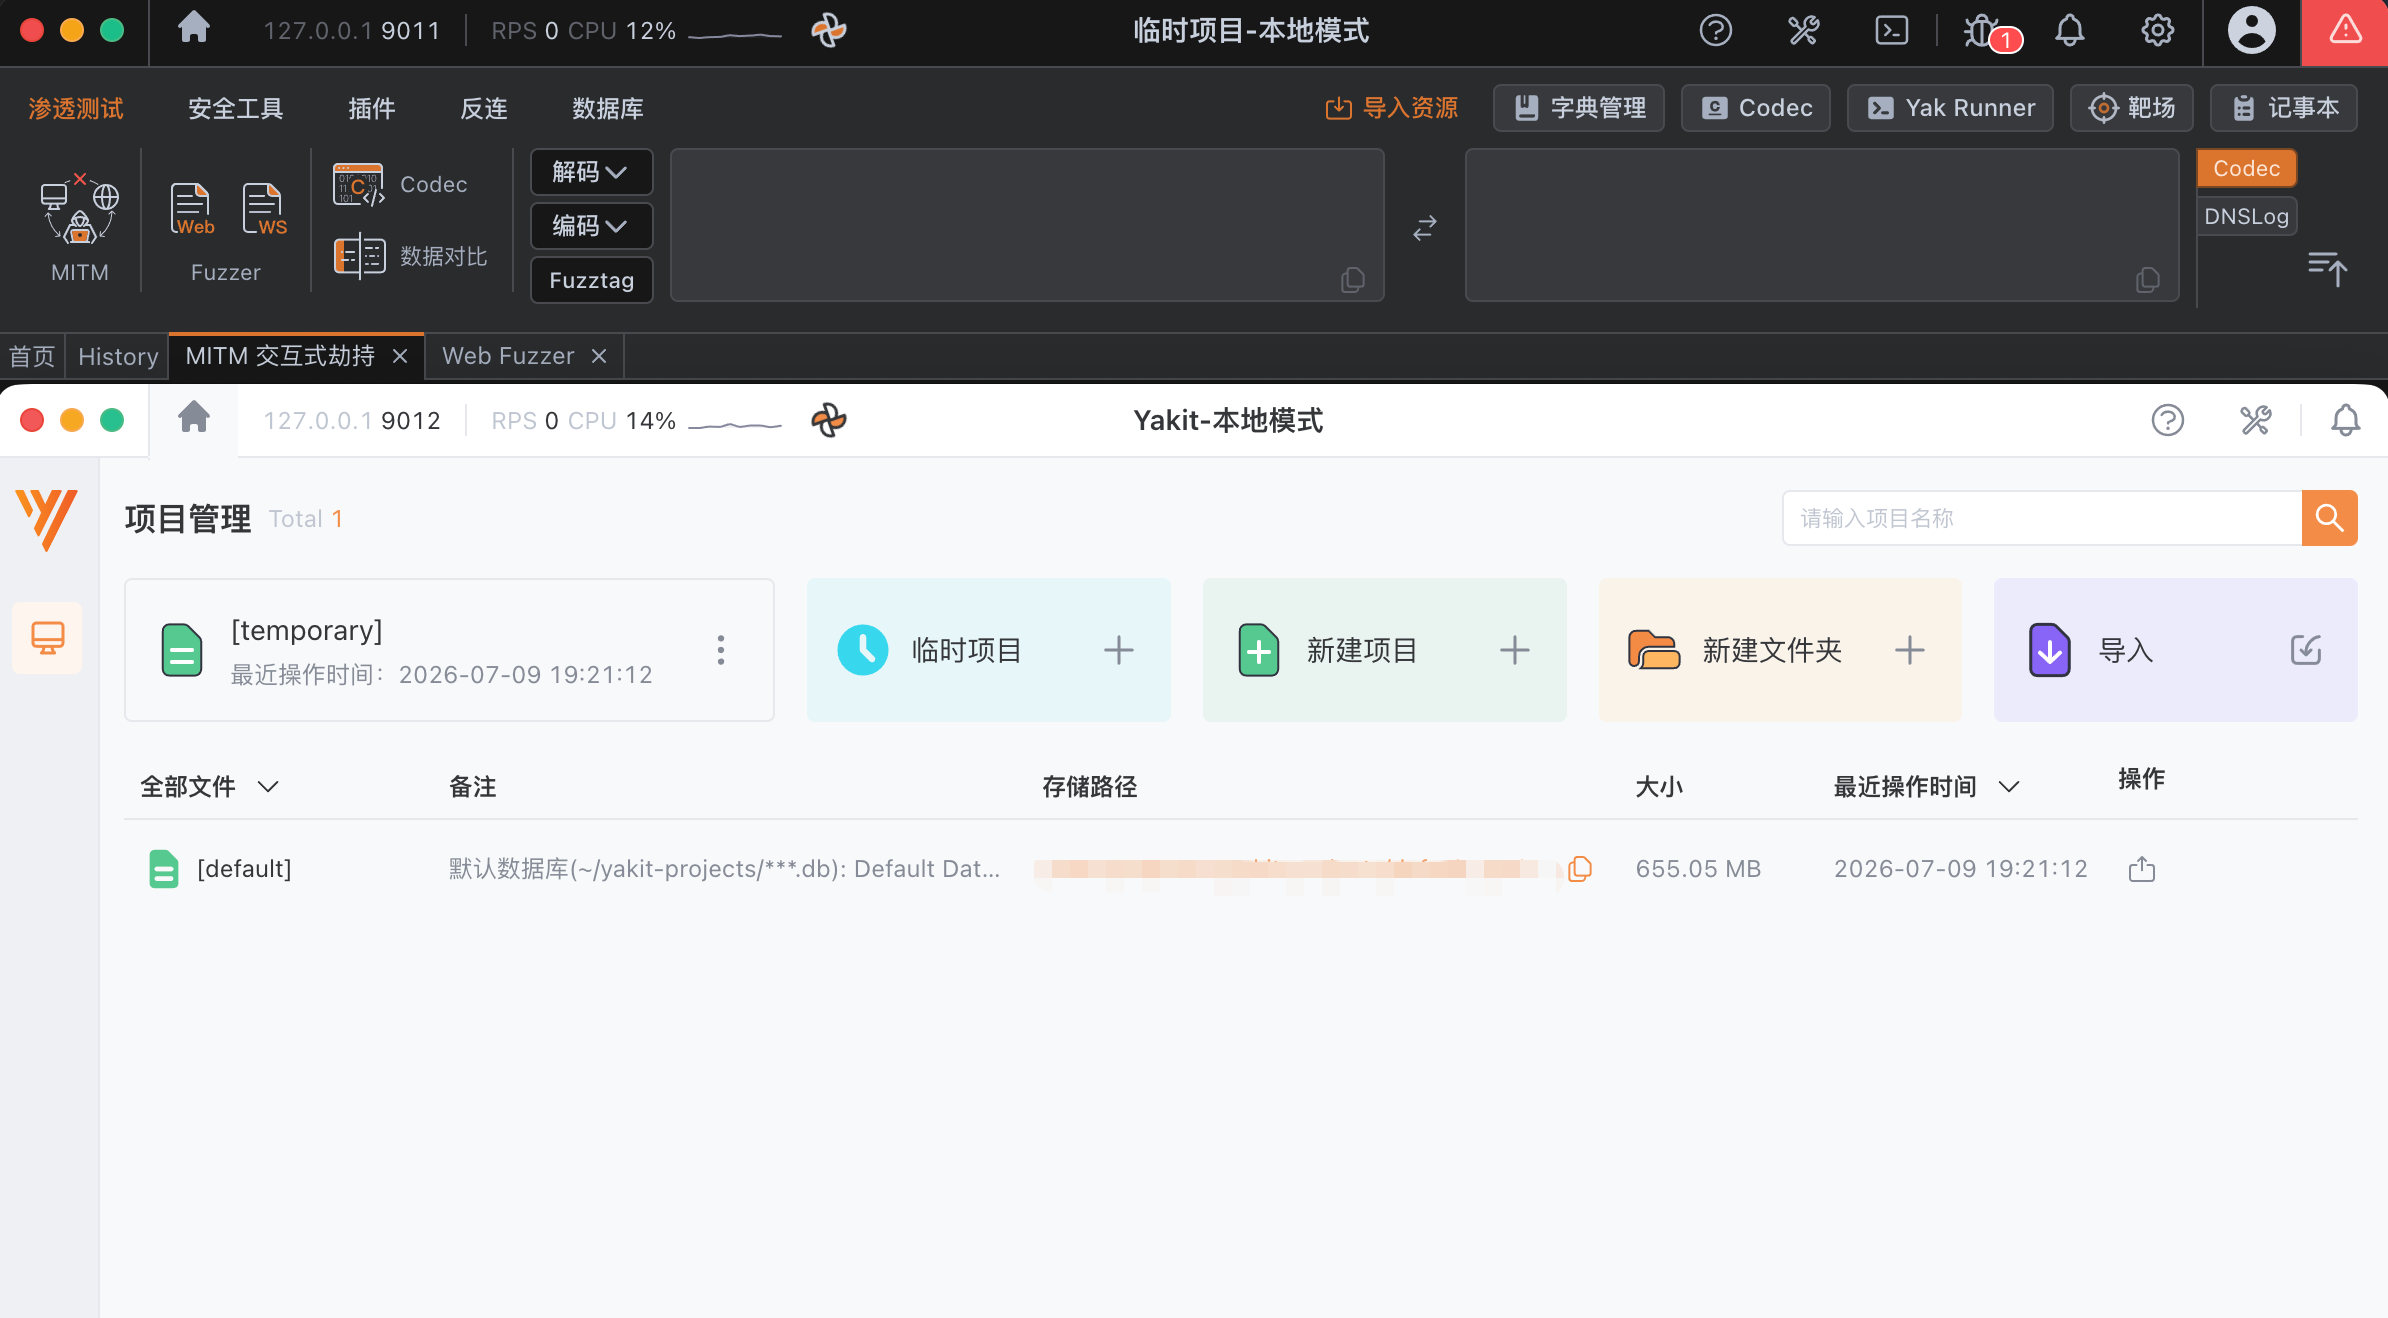Screen dimensions: 2388x1318
Task: Copy the left codec text area content
Action: [x=1353, y=280]
